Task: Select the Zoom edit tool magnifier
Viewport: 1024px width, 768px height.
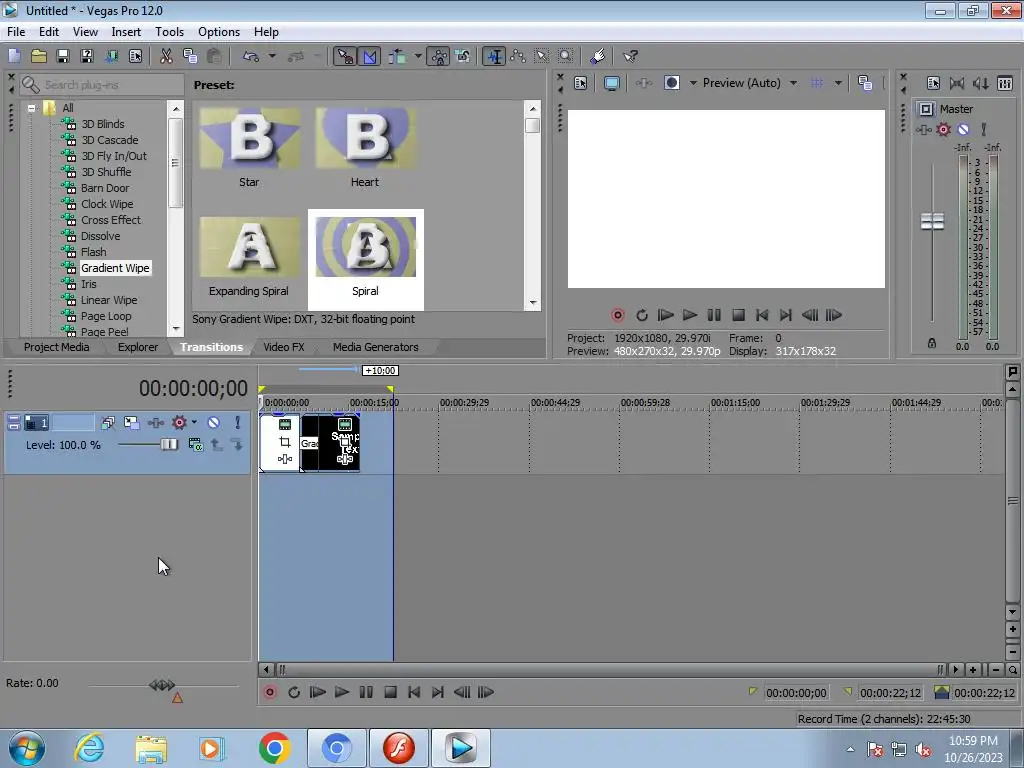Action: [566, 57]
